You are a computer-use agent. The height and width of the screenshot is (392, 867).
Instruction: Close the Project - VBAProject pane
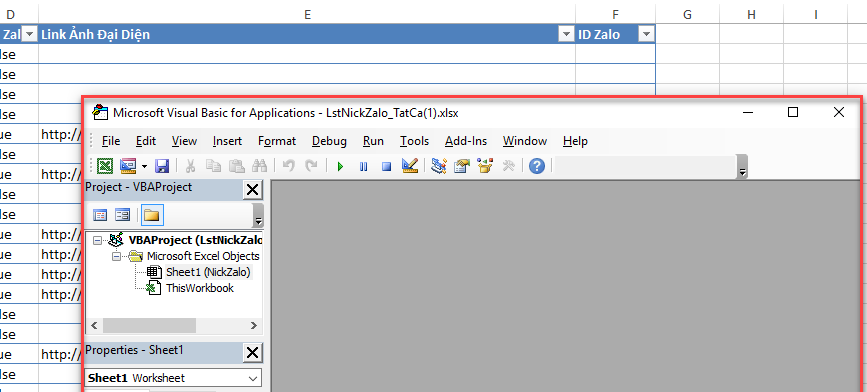[x=252, y=190]
